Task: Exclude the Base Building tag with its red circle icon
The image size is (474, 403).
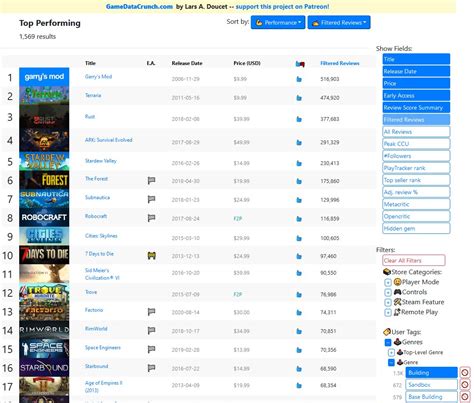Action: point(465,397)
